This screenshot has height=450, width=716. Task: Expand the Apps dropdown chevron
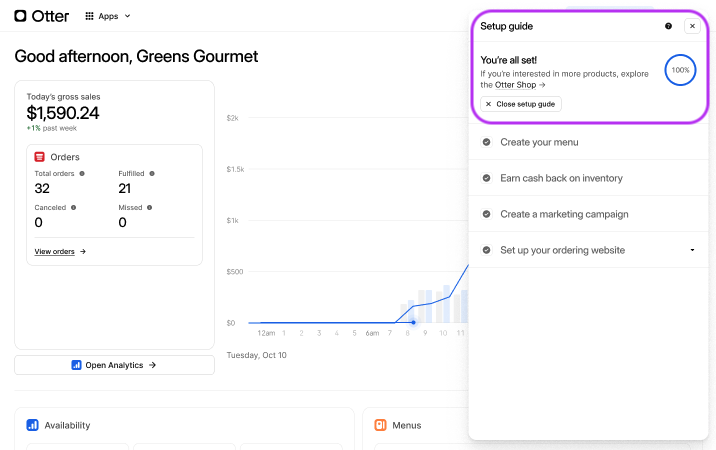coord(128,16)
